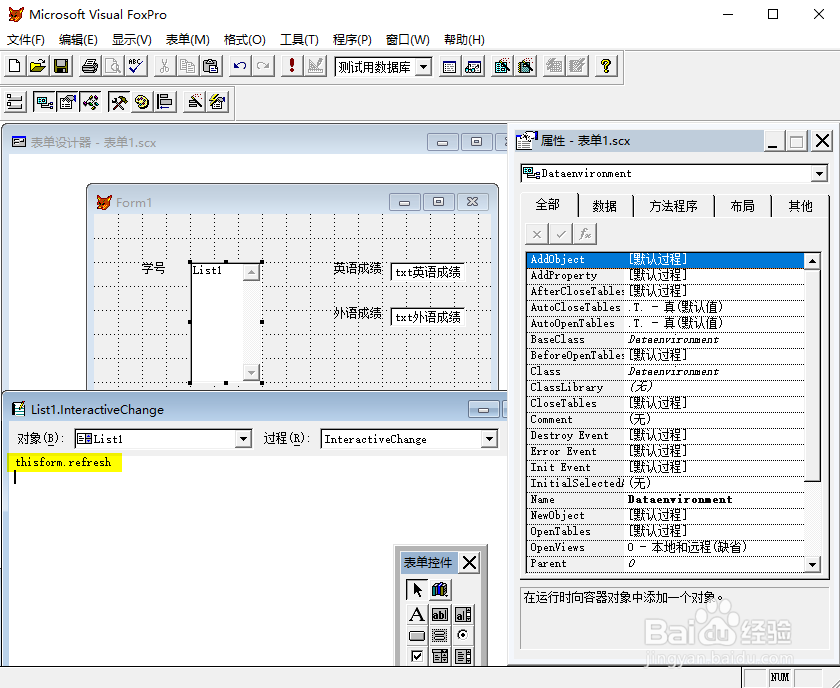The width and height of the screenshot is (840, 688).
Task: Select the pointer tool in 表单控件
Action: point(417,590)
